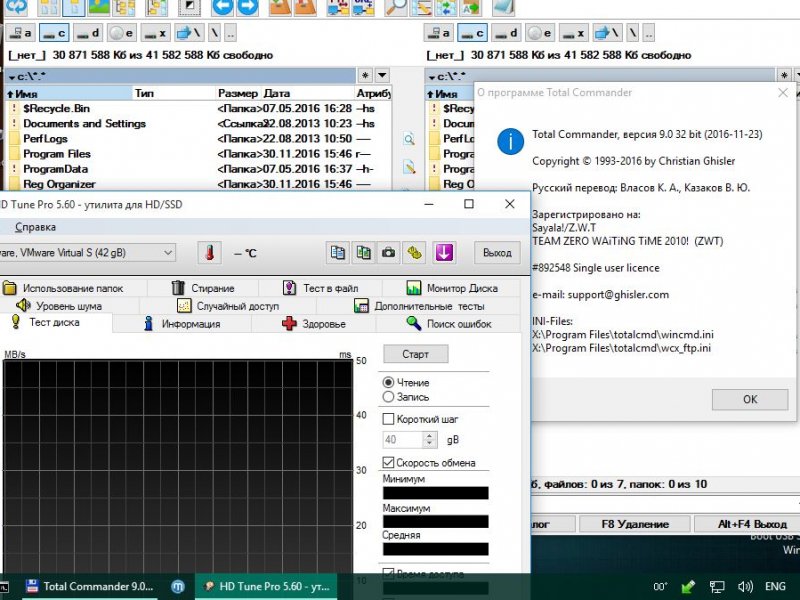This screenshot has width=800, height=600.
Task: Go forward using the blue right arrow
Action: point(248,7)
